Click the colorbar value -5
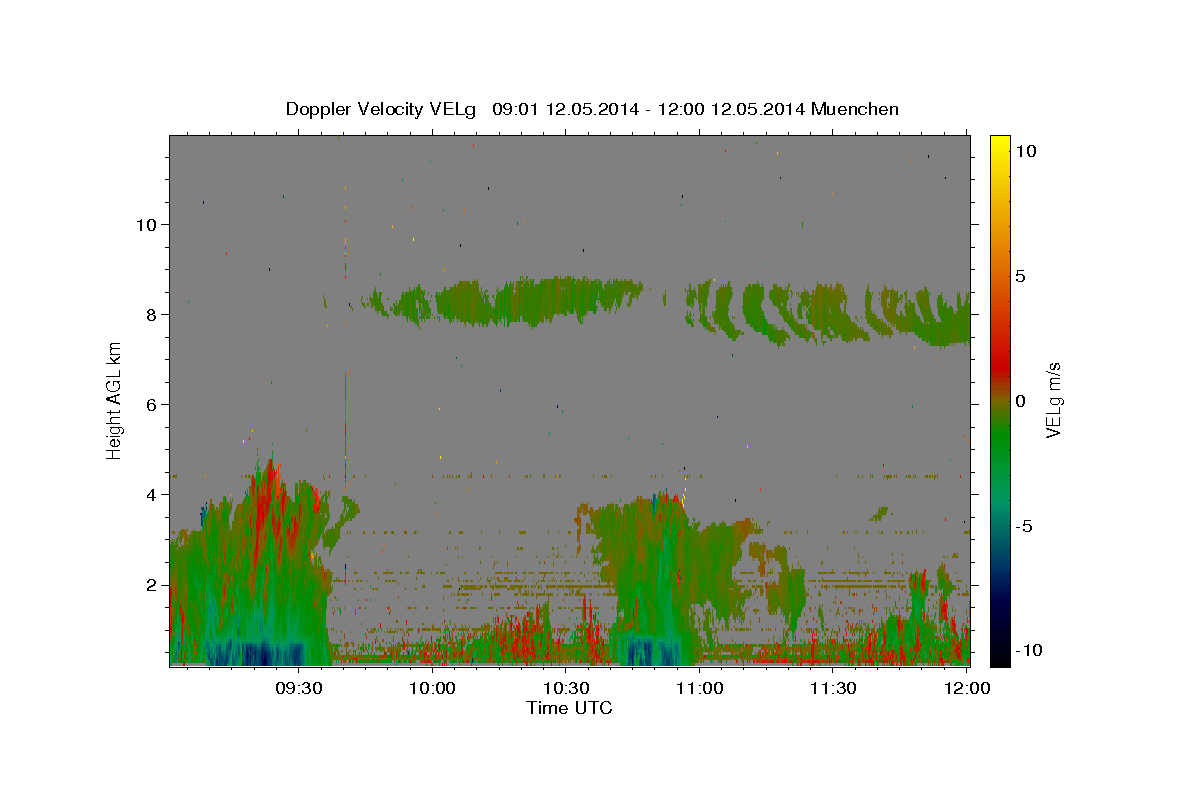This screenshot has height=800, width=1200. pos(1024,525)
